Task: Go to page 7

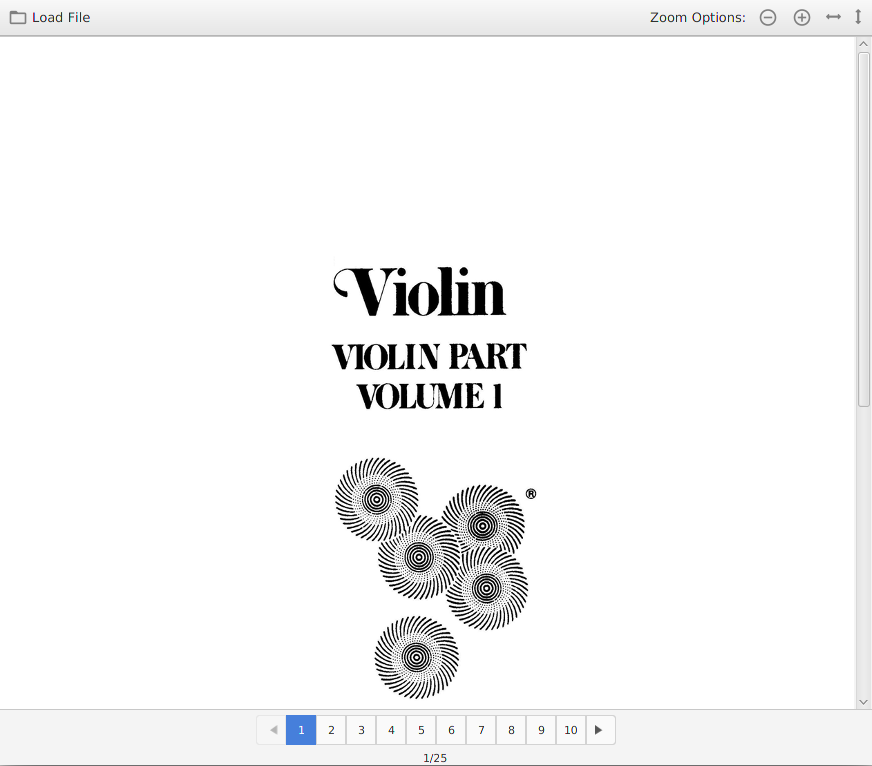Action: pyautogui.click(x=481, y=730)
